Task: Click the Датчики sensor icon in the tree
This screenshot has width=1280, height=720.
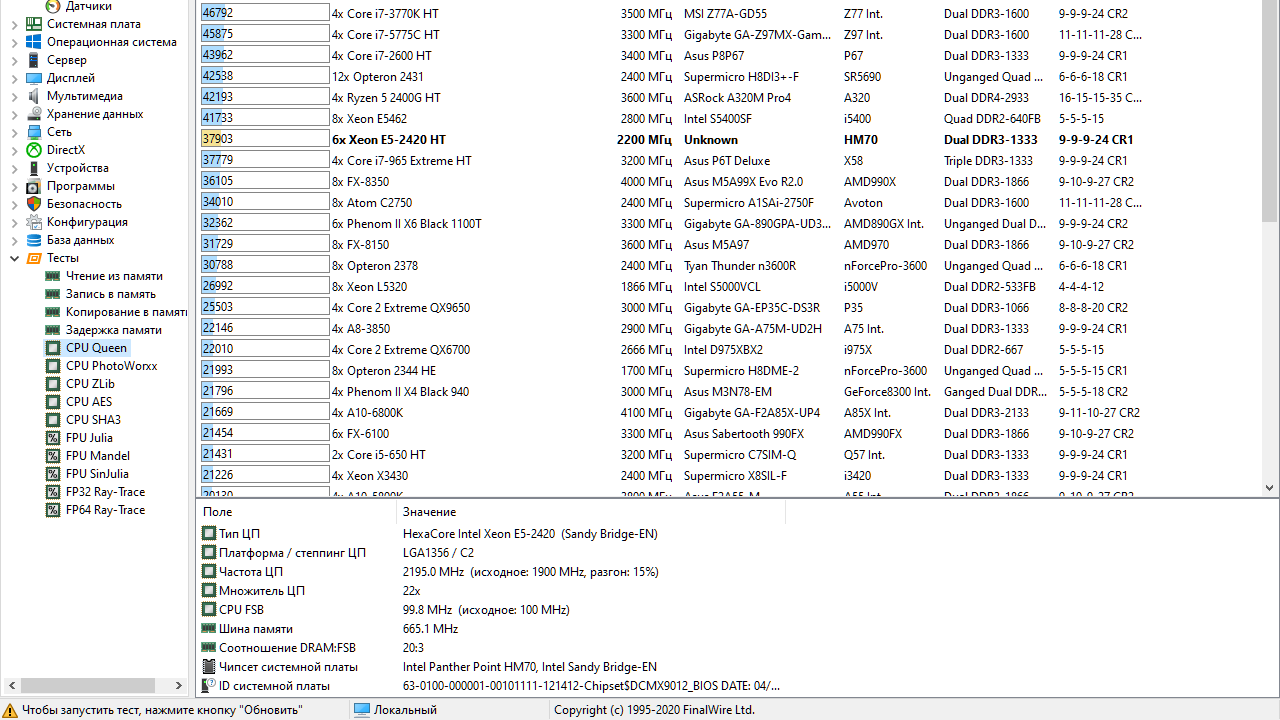Action: [x=53, y=6]
